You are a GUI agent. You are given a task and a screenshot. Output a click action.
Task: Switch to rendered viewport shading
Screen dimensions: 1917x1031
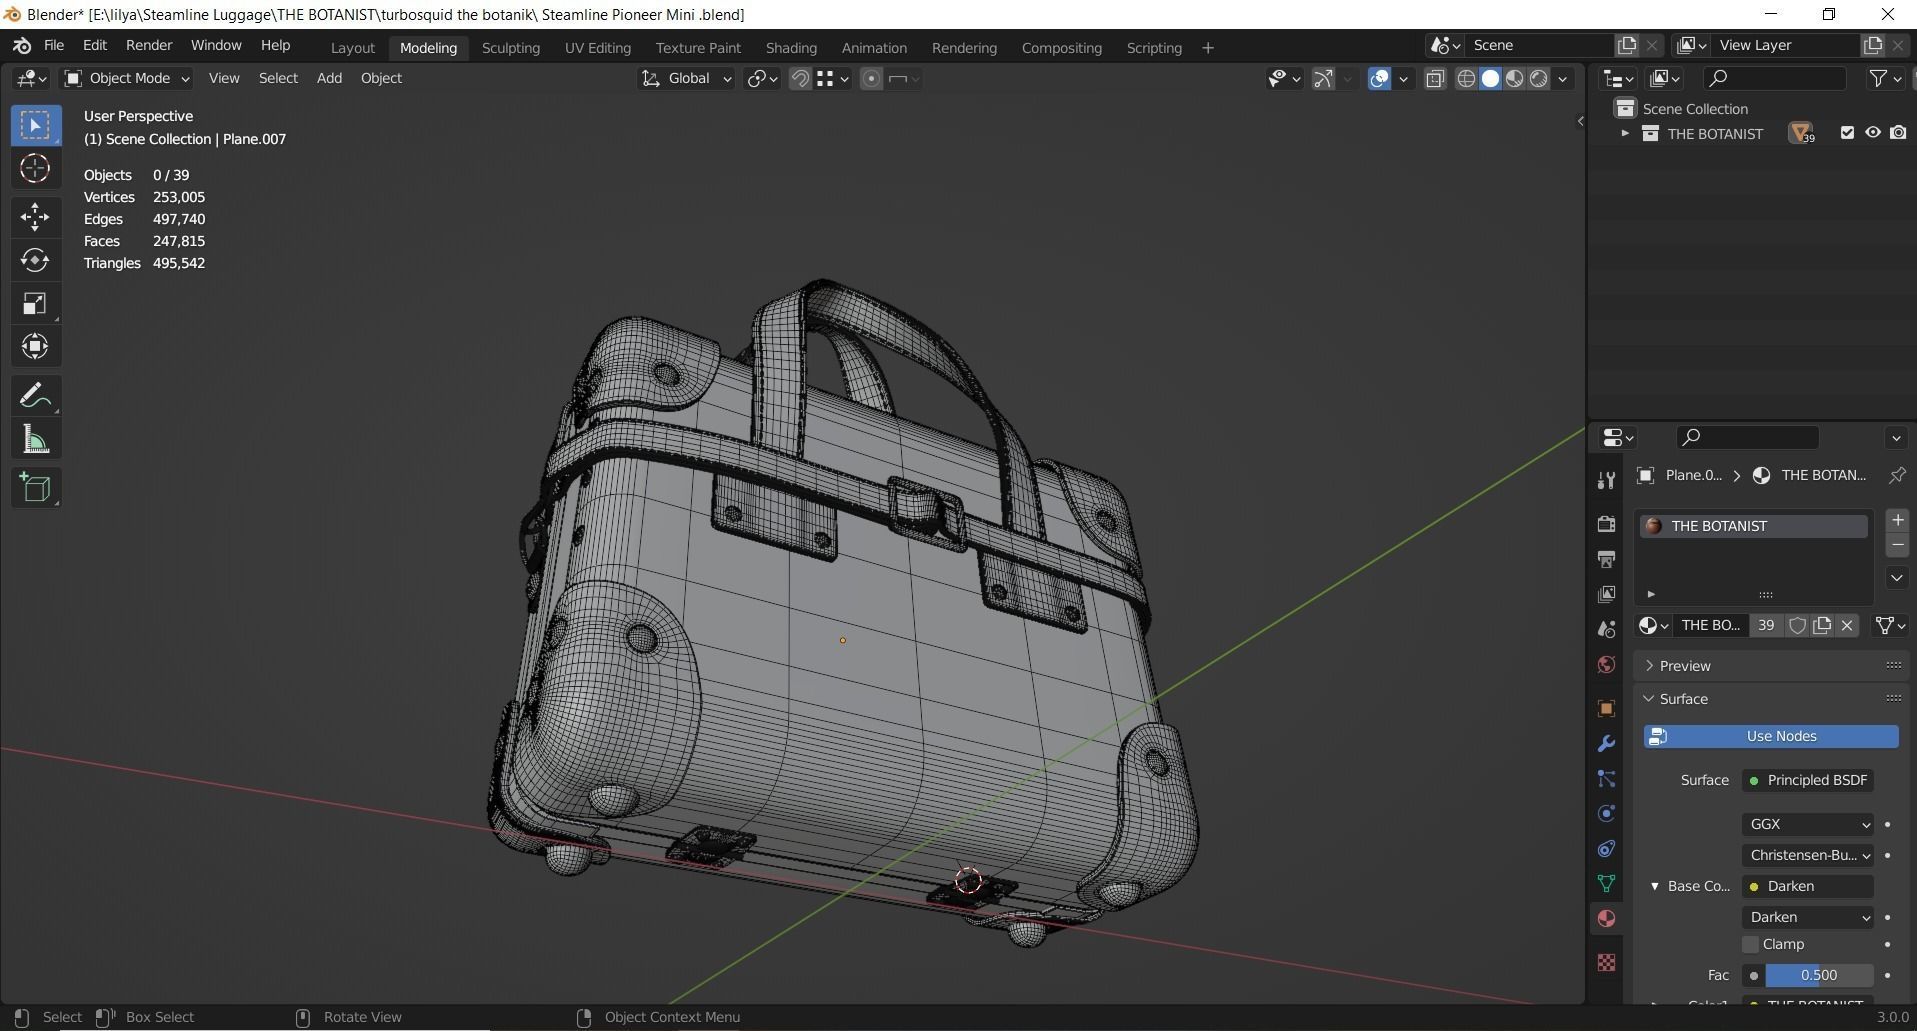pos(1538,79)
